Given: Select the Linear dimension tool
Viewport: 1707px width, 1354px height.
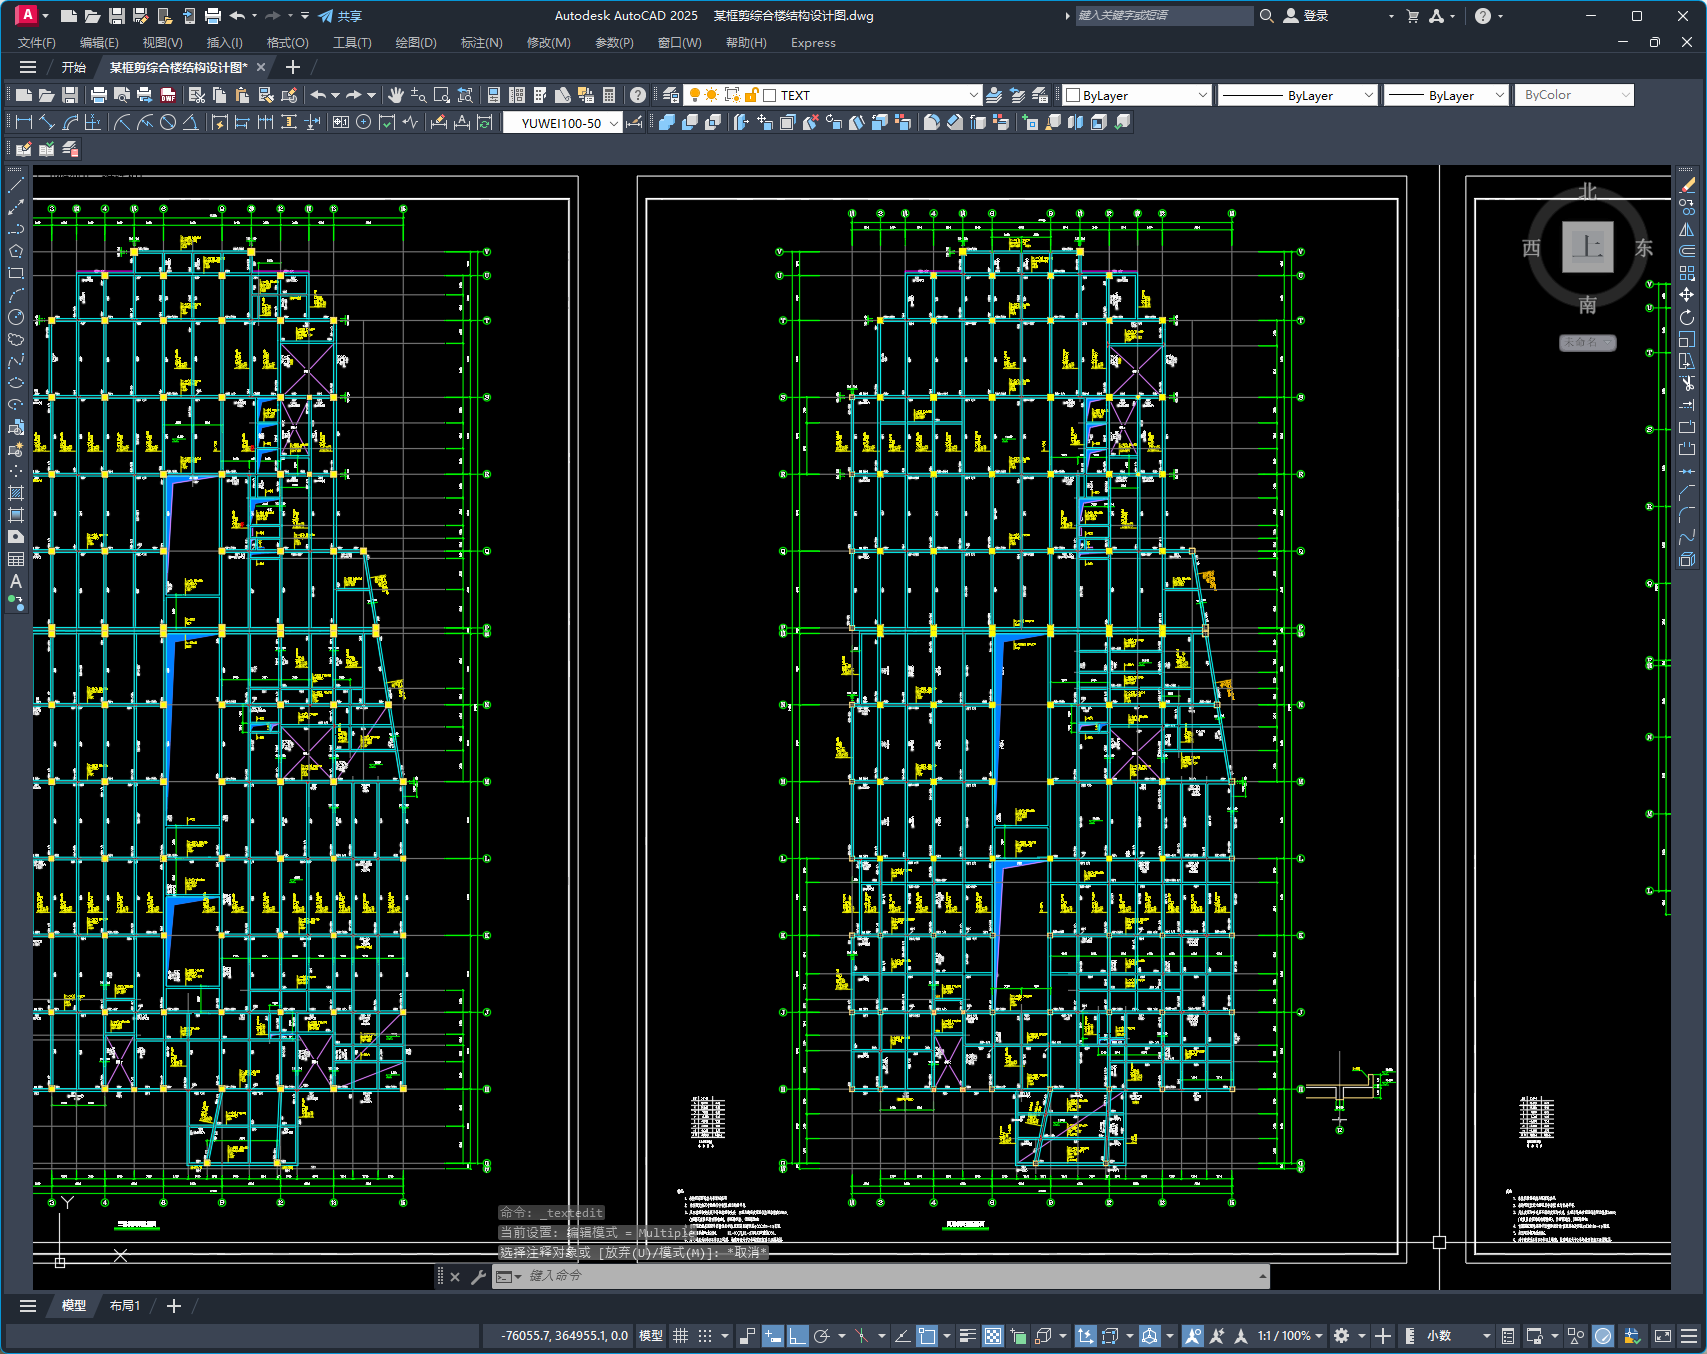Looking at the screenshot, I should [x=24, y=122].
